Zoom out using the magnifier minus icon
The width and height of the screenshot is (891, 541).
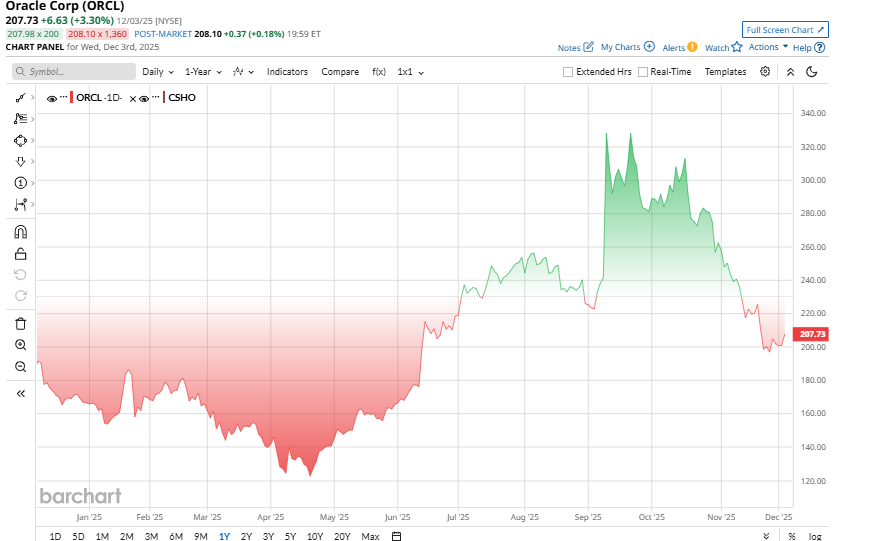20,367
